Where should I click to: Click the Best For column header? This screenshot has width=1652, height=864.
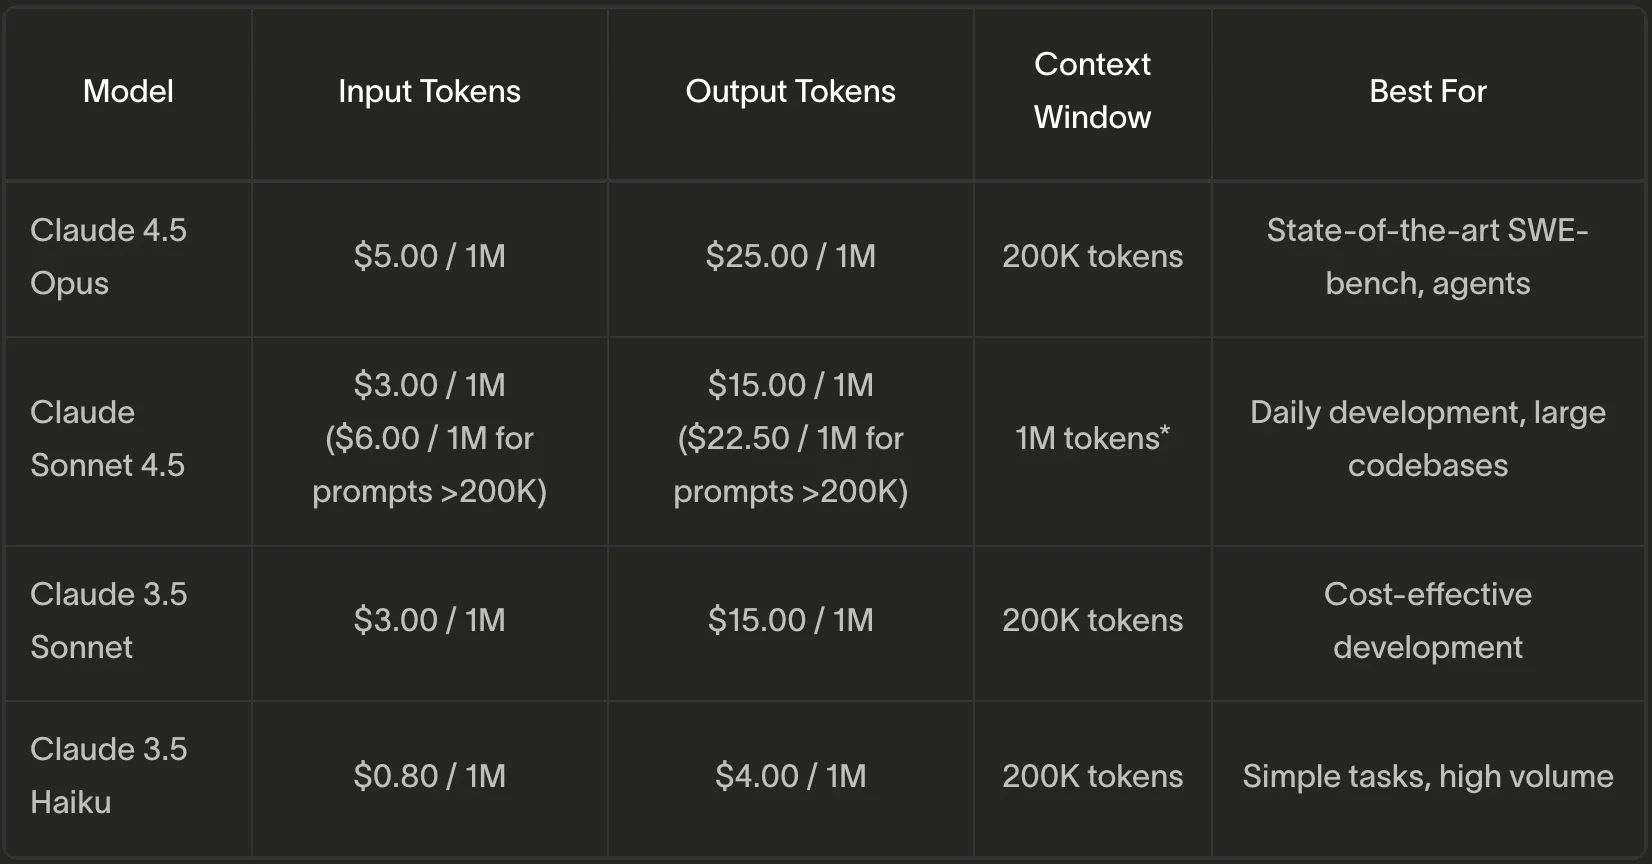point(1427,91)
